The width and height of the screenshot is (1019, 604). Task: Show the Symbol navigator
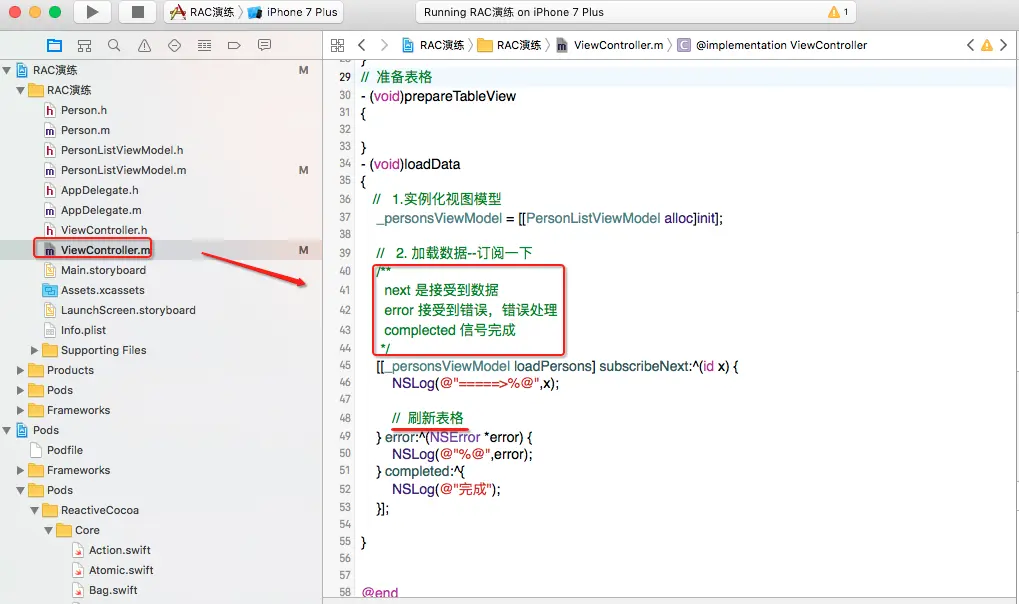84,46
